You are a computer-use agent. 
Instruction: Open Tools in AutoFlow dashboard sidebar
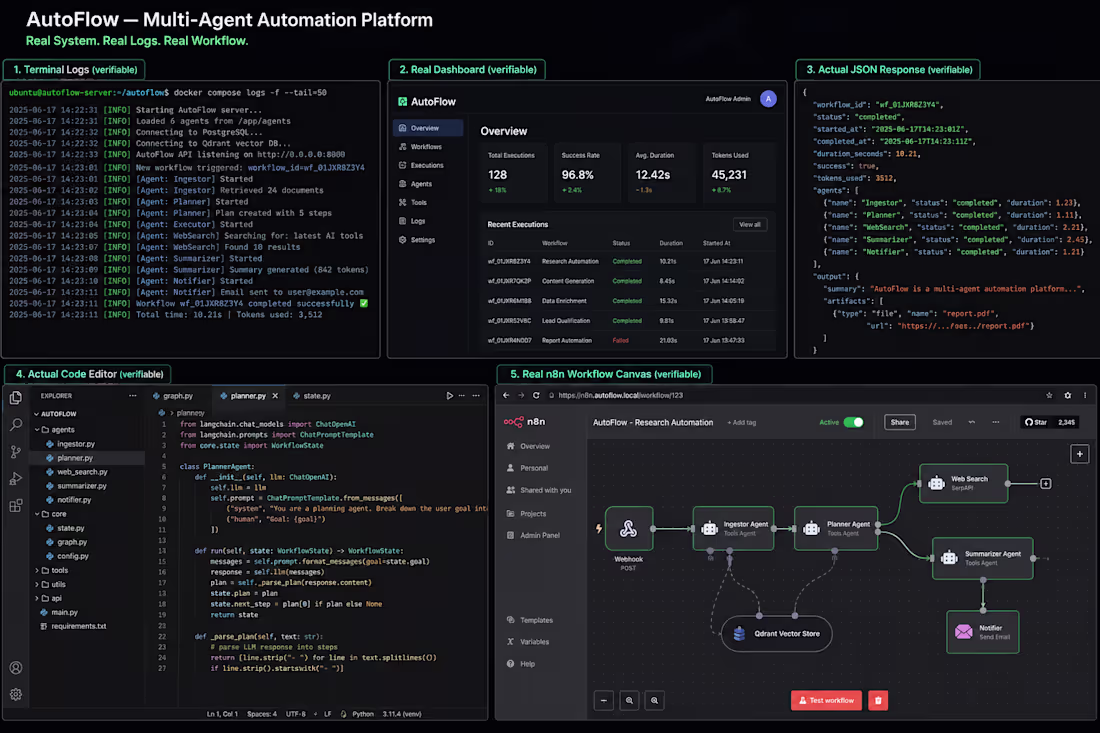(x=419, y=203)
